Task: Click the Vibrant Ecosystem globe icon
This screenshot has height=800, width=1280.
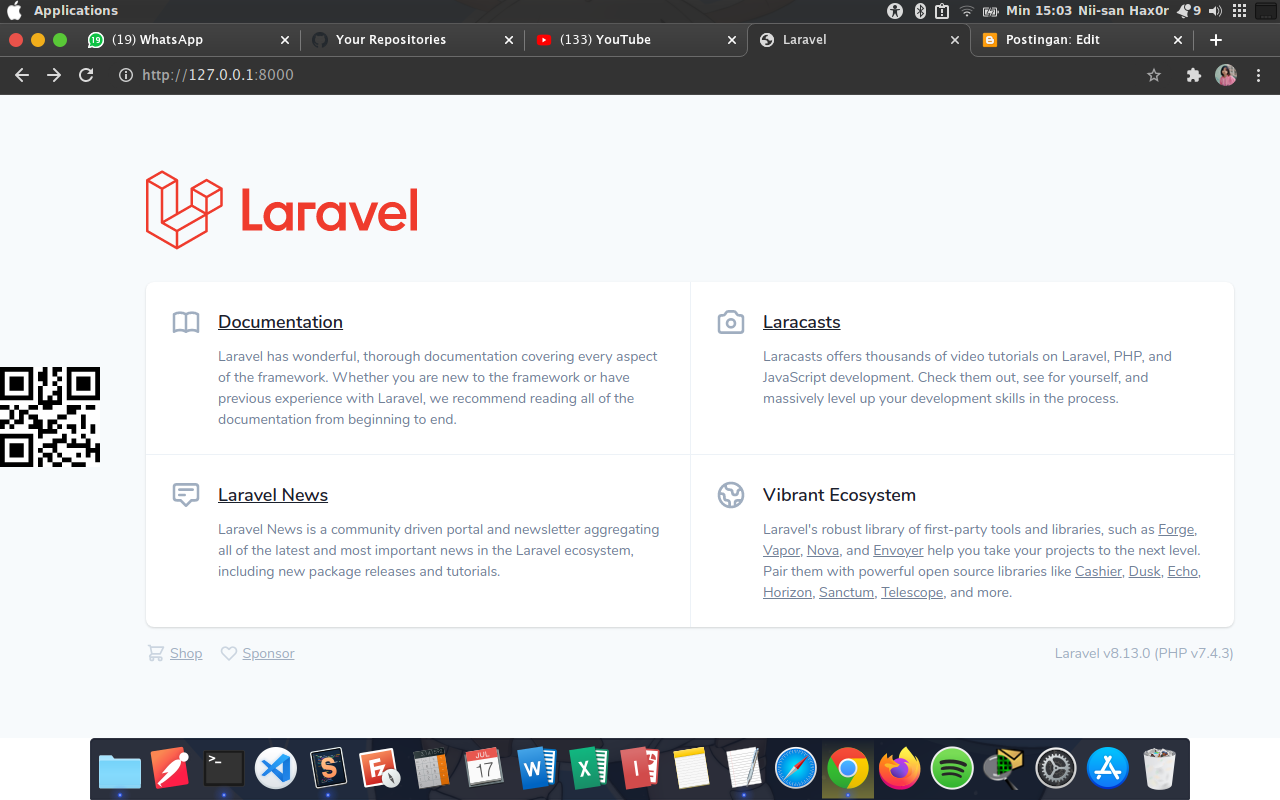Action: (731, 495)
